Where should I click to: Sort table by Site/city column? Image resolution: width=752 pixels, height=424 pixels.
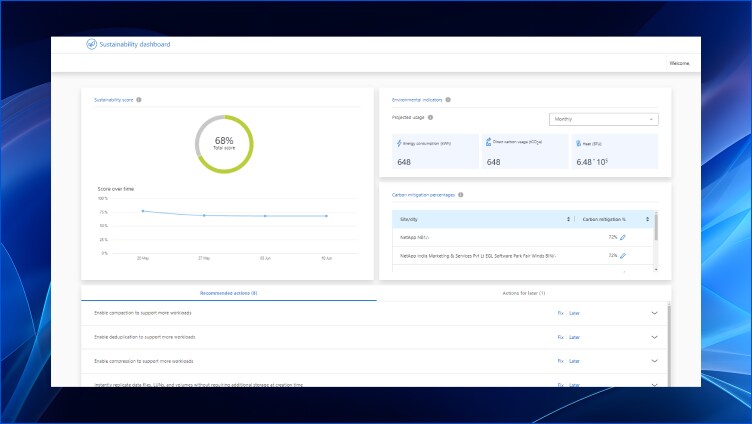click(x=568, y=219)
